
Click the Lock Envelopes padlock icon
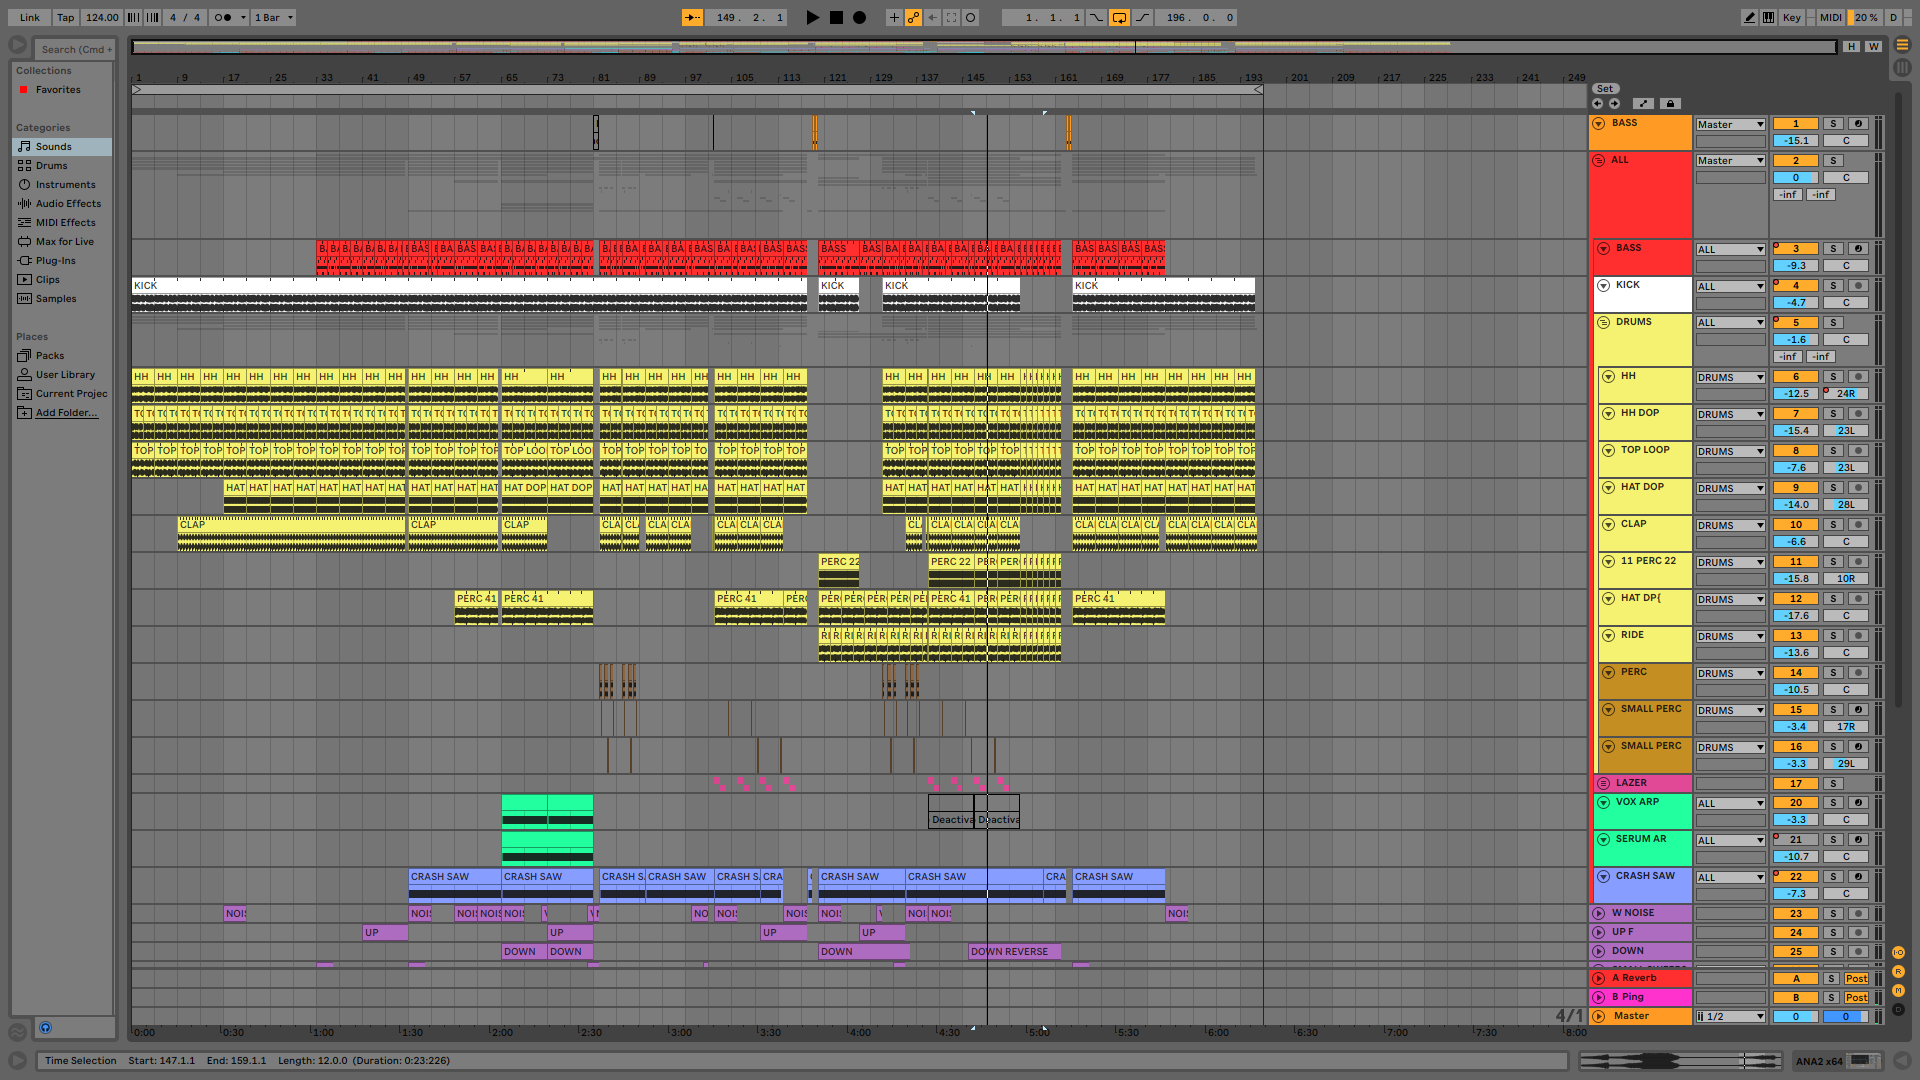coord(1669,104)
